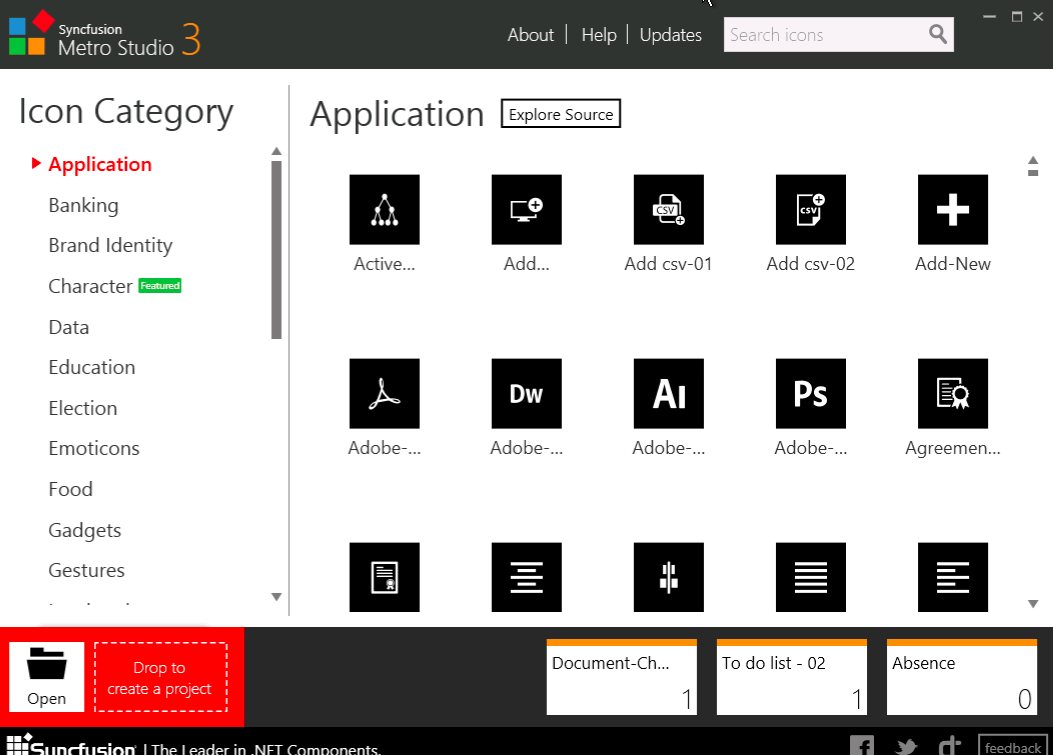Click the Adobe Acrobat PDF icon

coord(384,394)
